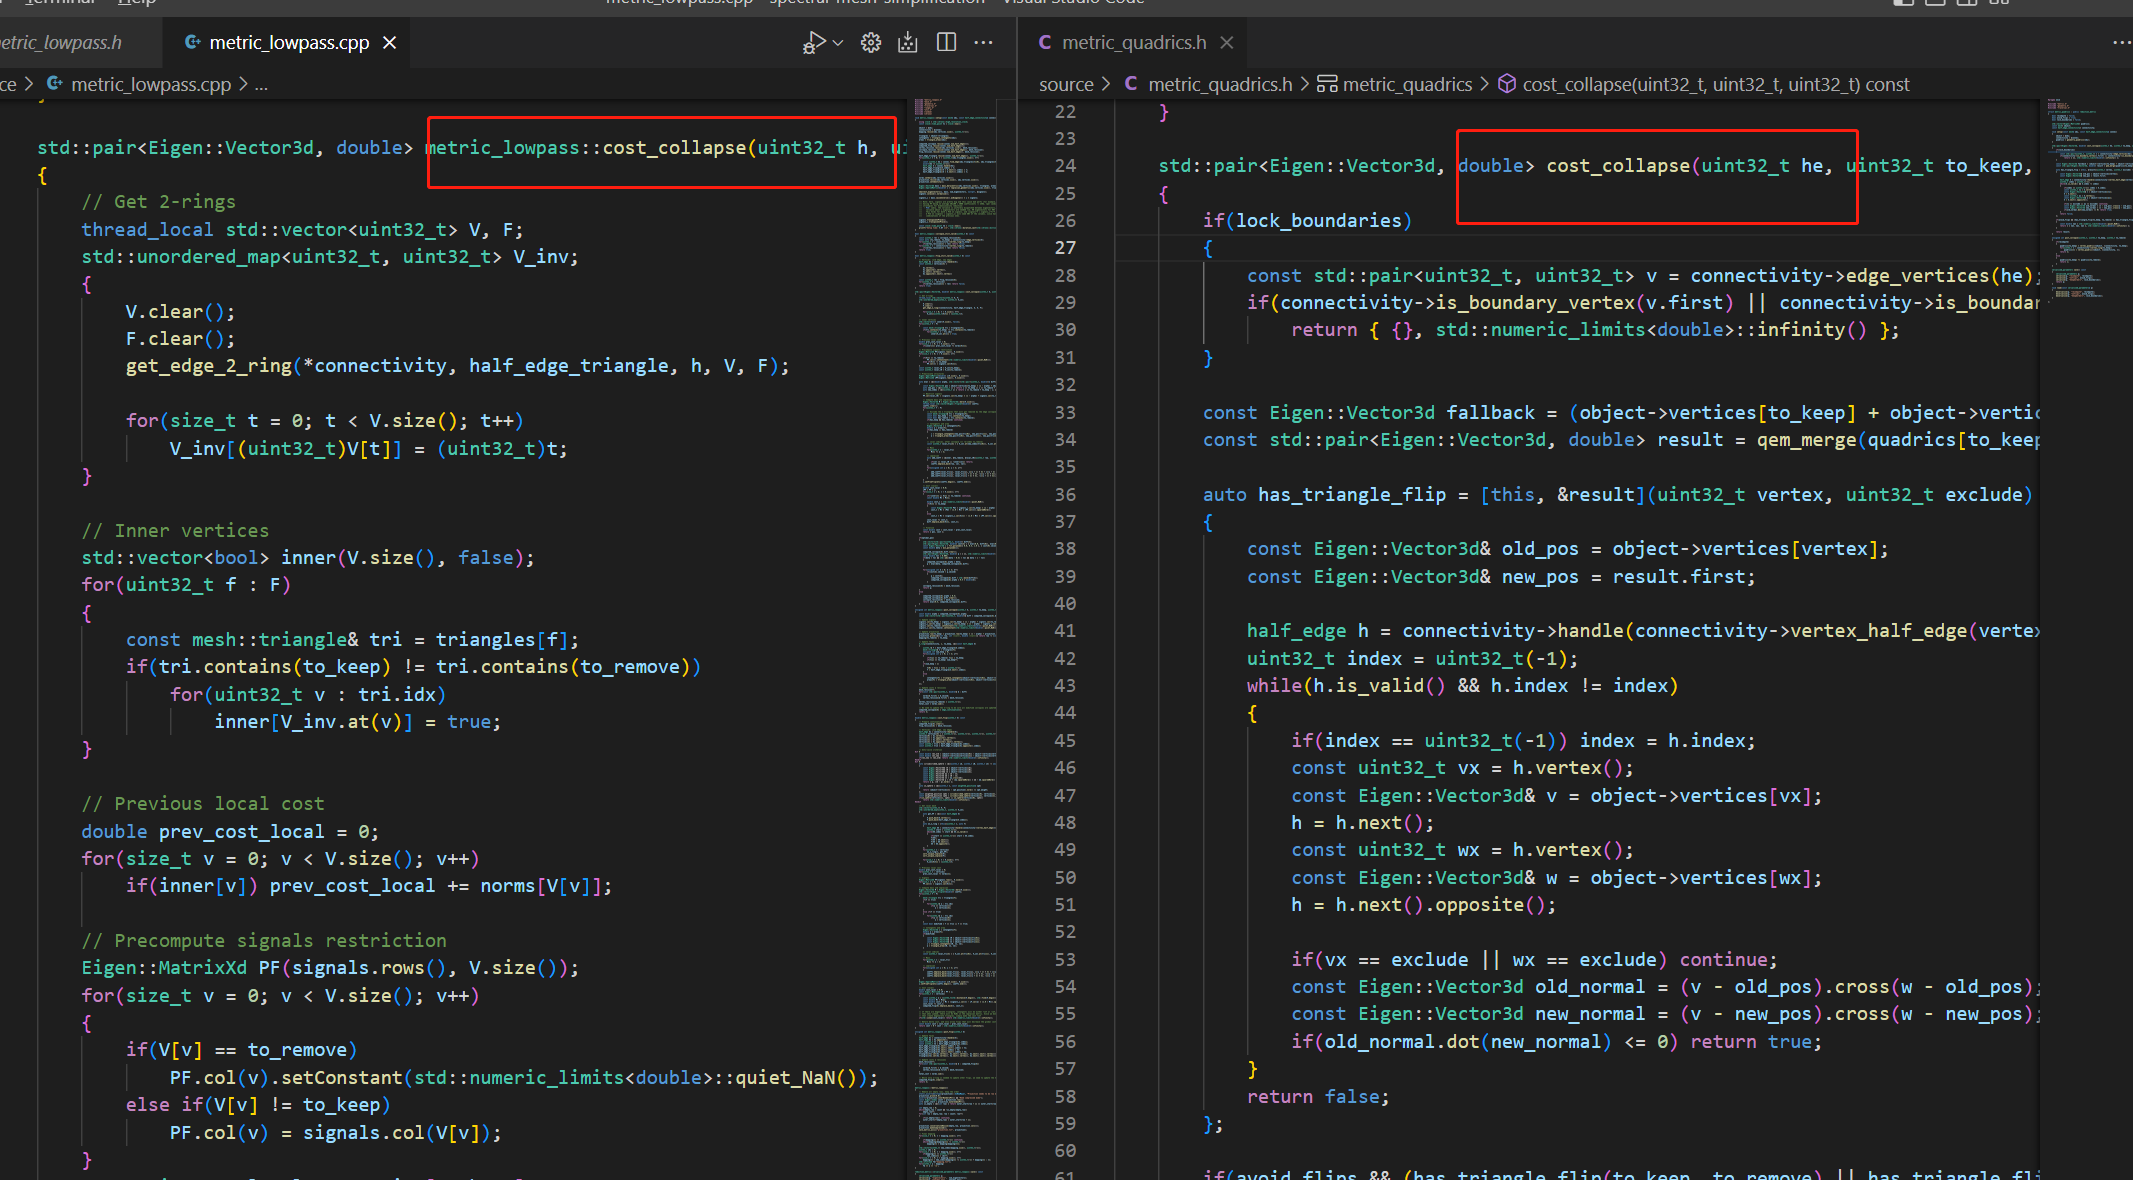
Task: Close the metric_lowpass.cpp tab
Action: [x=390, y=42]
